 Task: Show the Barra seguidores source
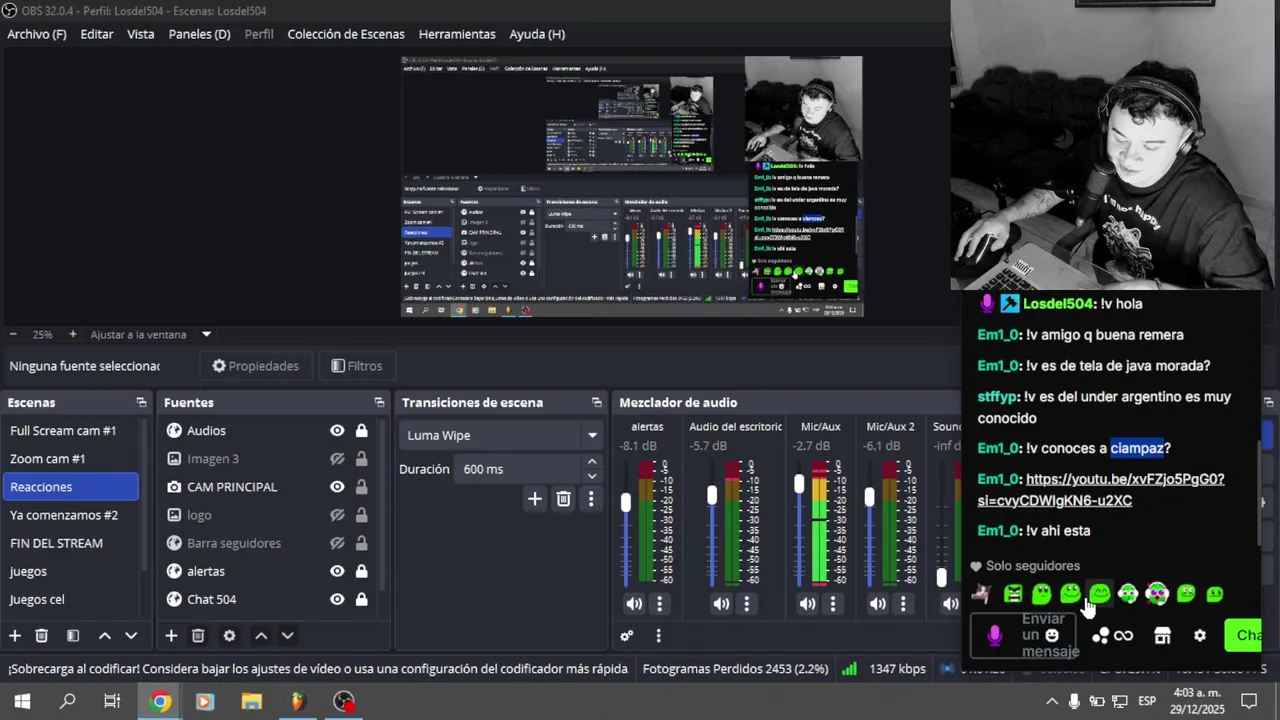point(337,543)
